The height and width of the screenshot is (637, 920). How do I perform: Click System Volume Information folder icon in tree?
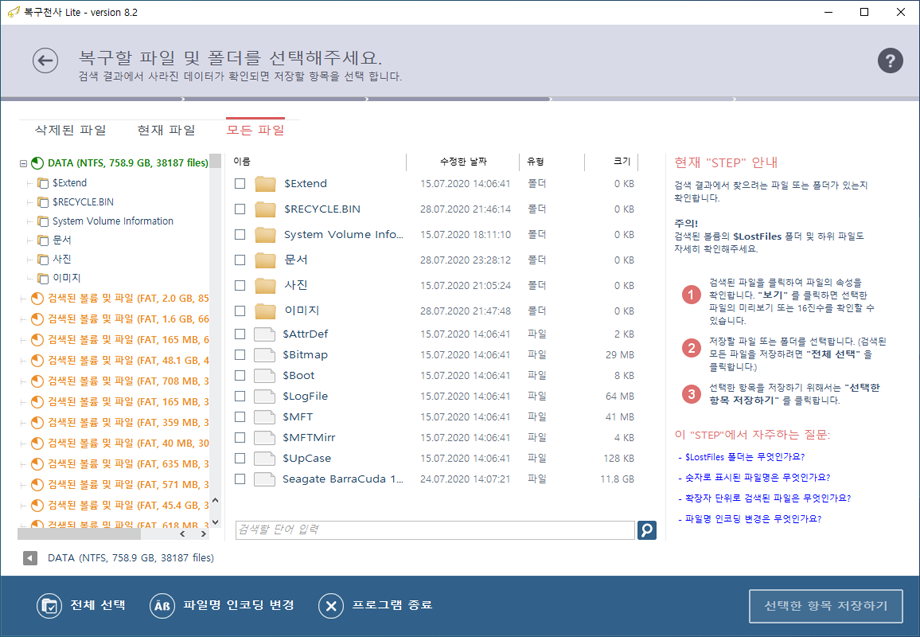coord(43,221)
